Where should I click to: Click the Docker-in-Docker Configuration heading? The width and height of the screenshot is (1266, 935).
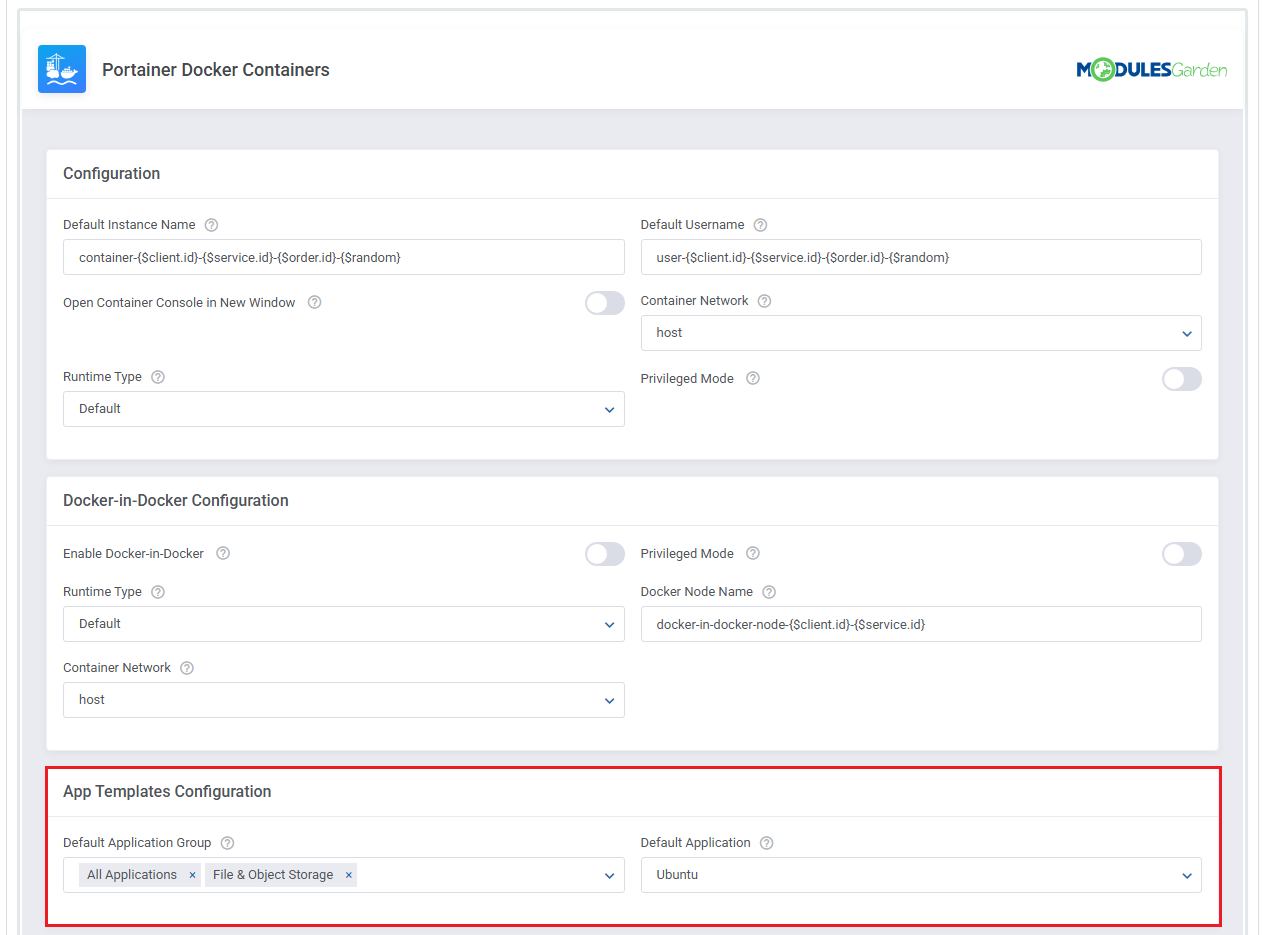point(176,501)
